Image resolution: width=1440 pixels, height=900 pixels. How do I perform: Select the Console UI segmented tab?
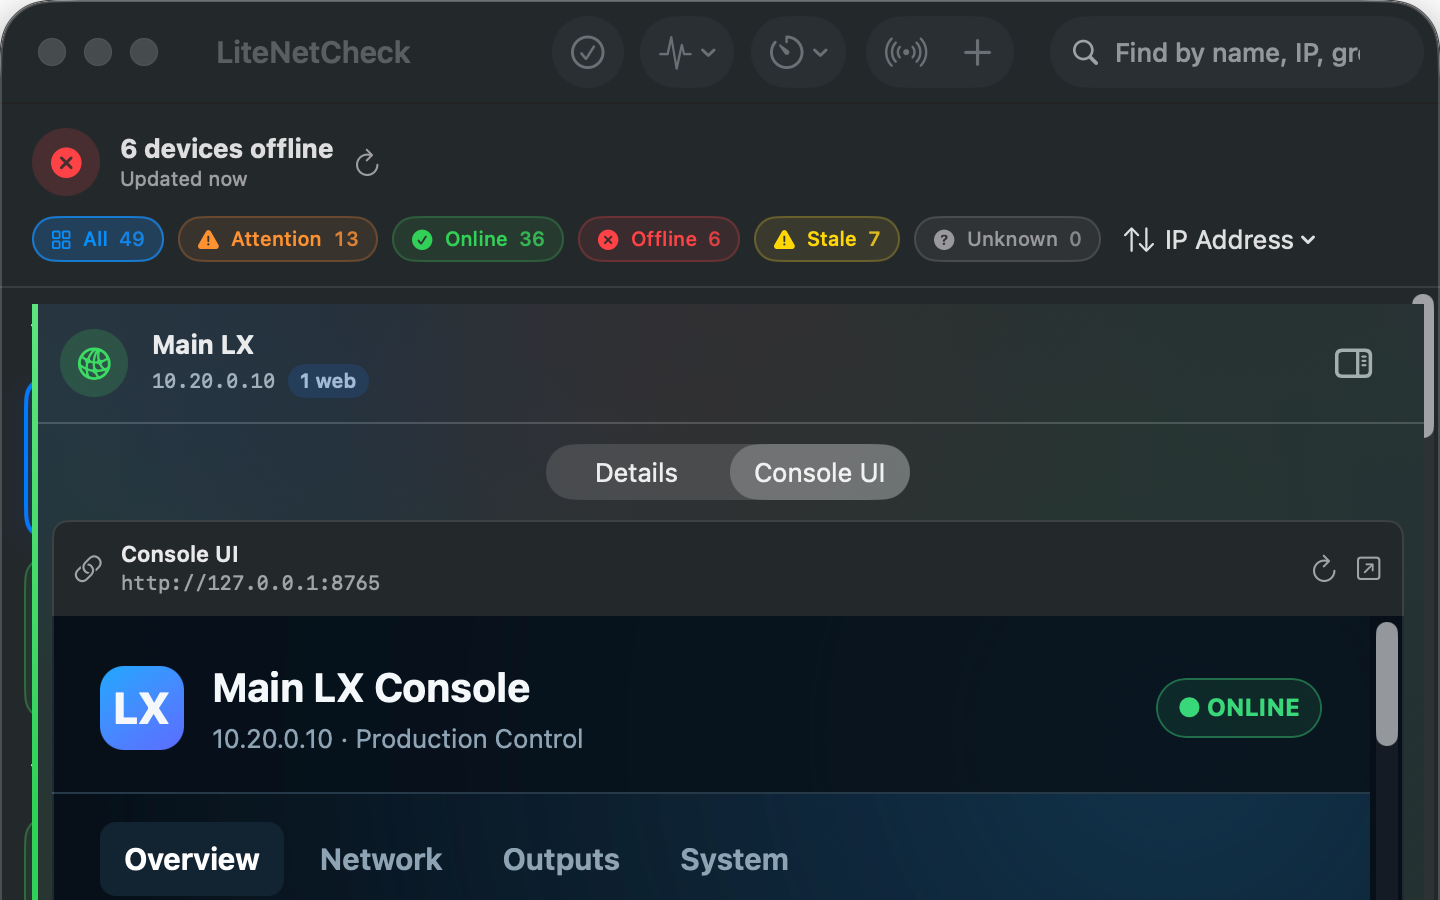pyautogui.click(x=819, y=472)
